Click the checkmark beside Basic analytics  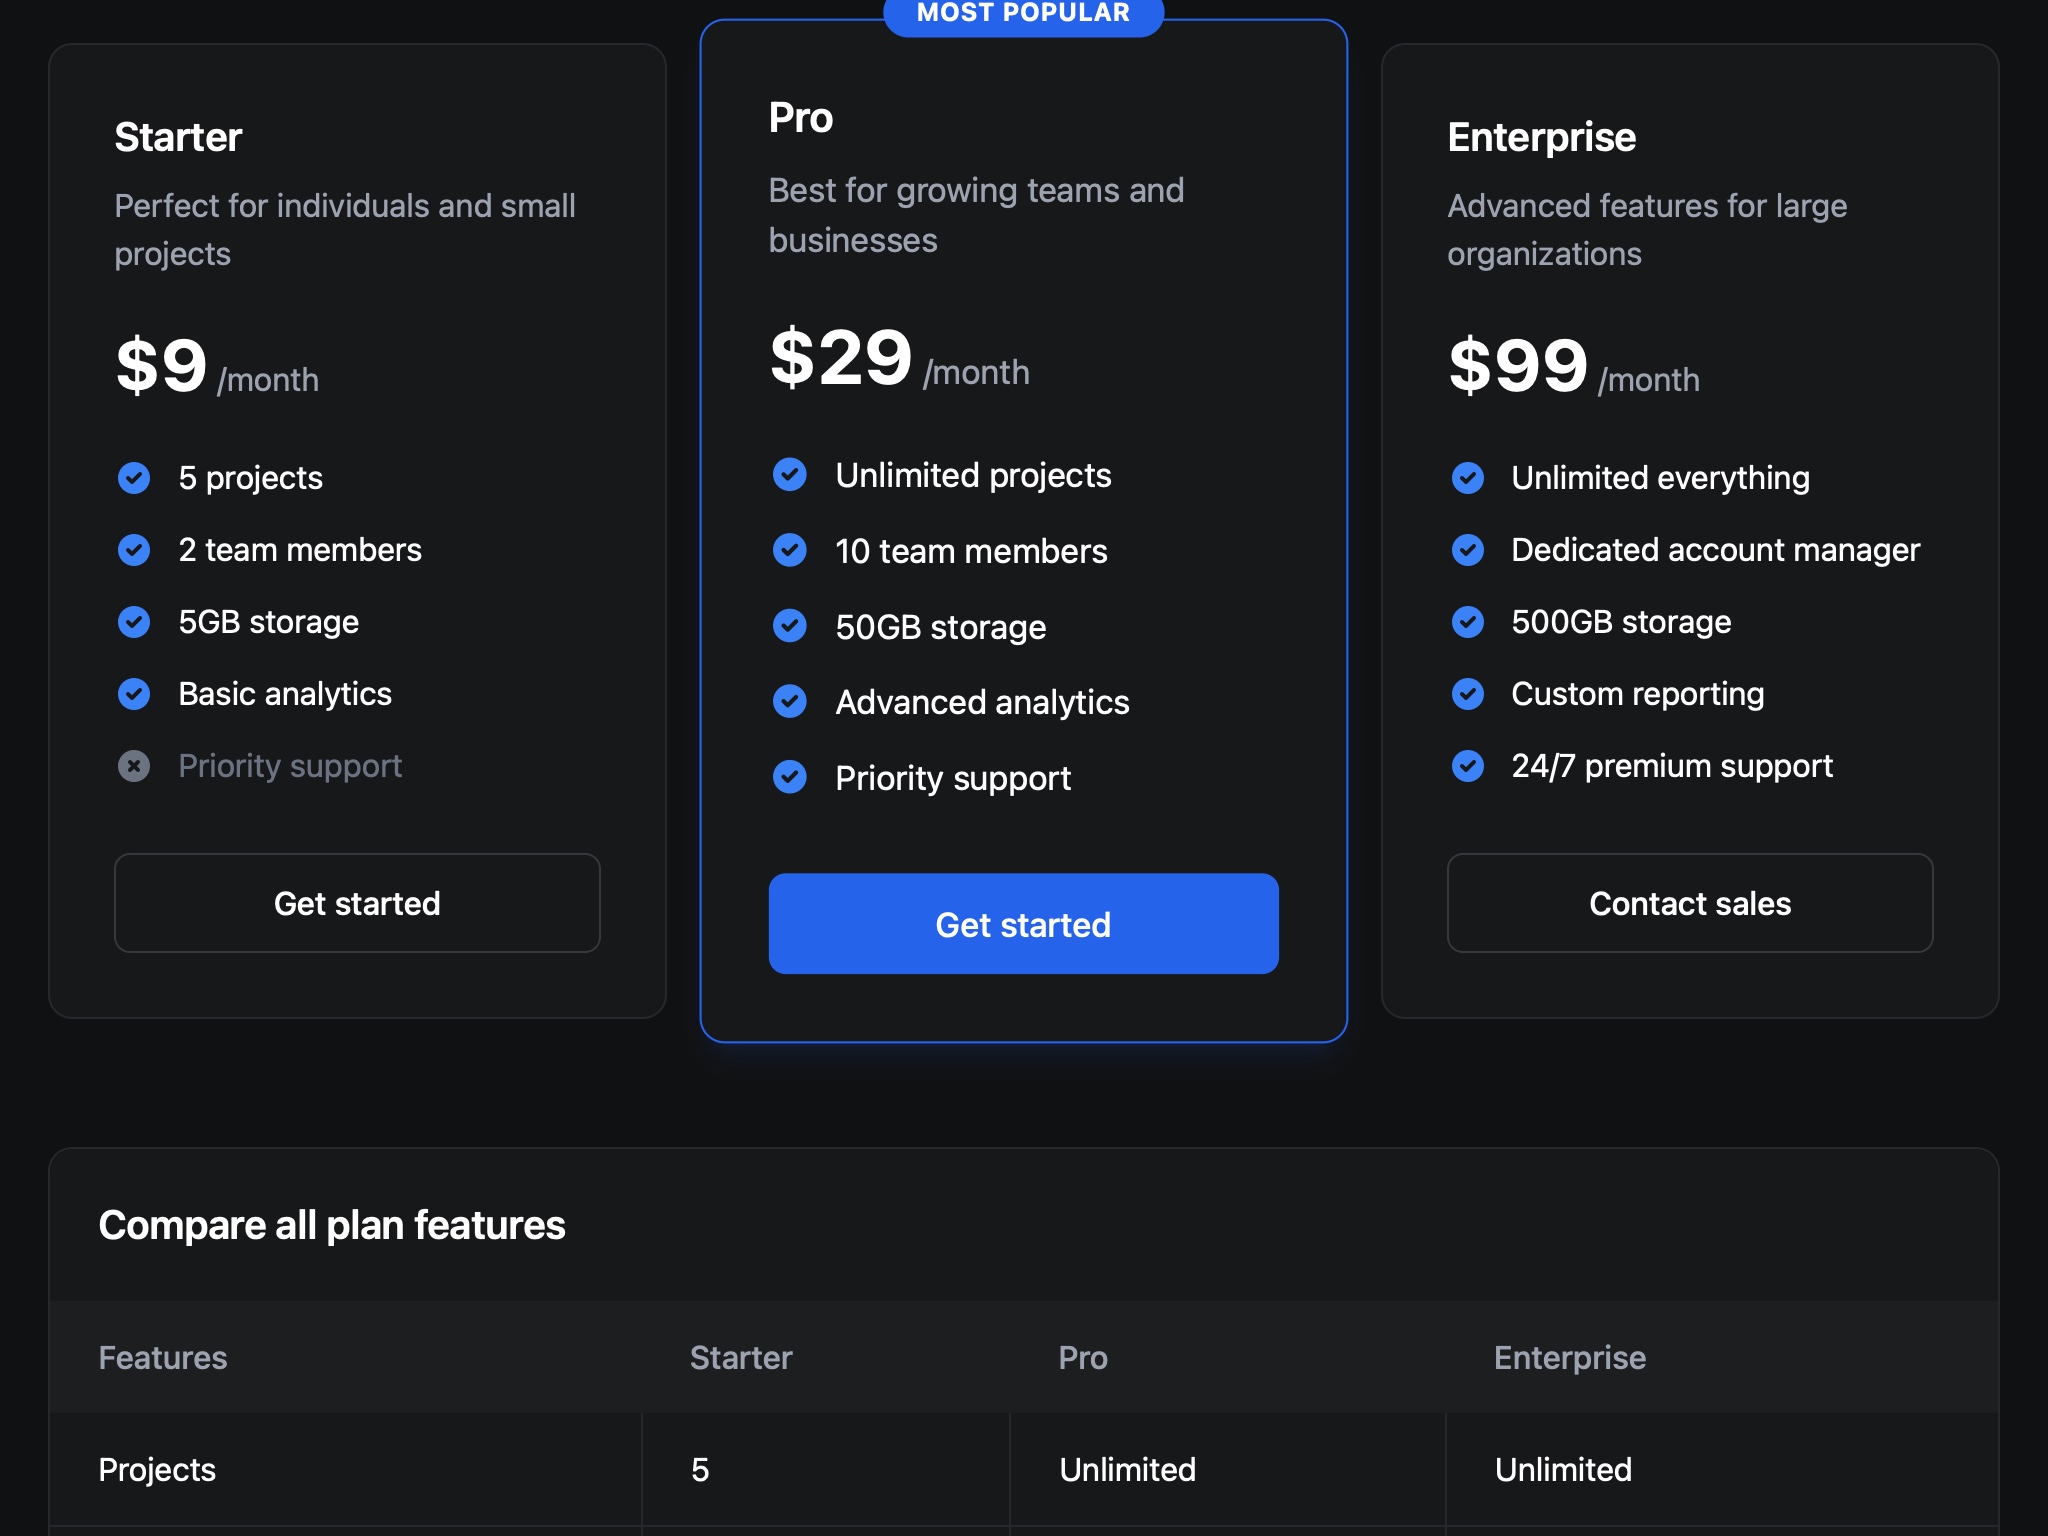click(134, 694)
